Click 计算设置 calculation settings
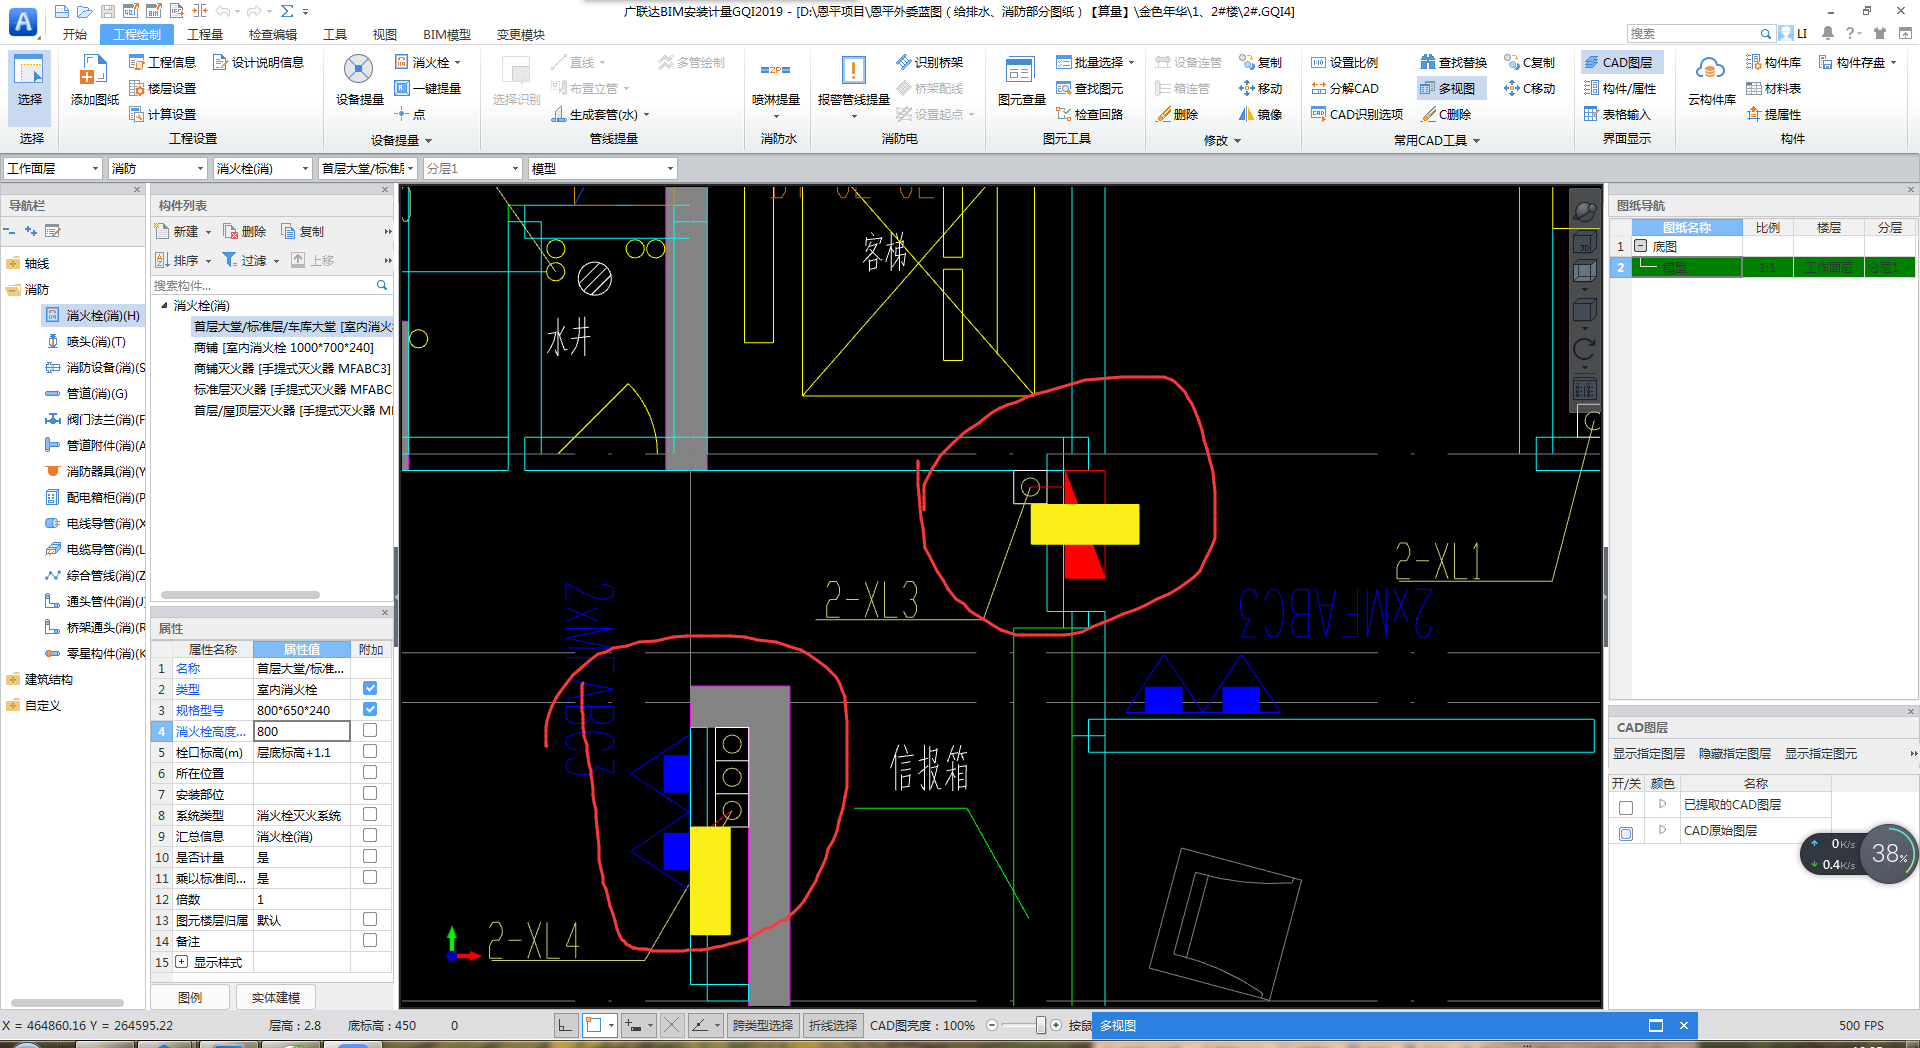This screenshot has height=1048, width=1920. 162,114
